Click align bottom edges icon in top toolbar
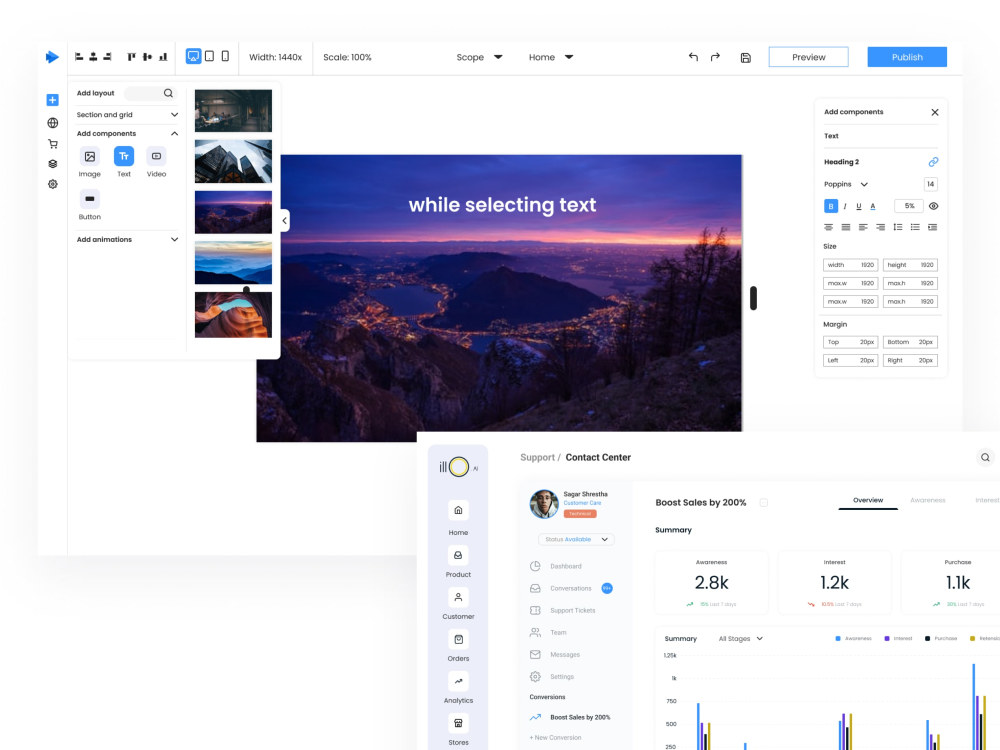Viewport: 1000px width, 750px height. 163,57
